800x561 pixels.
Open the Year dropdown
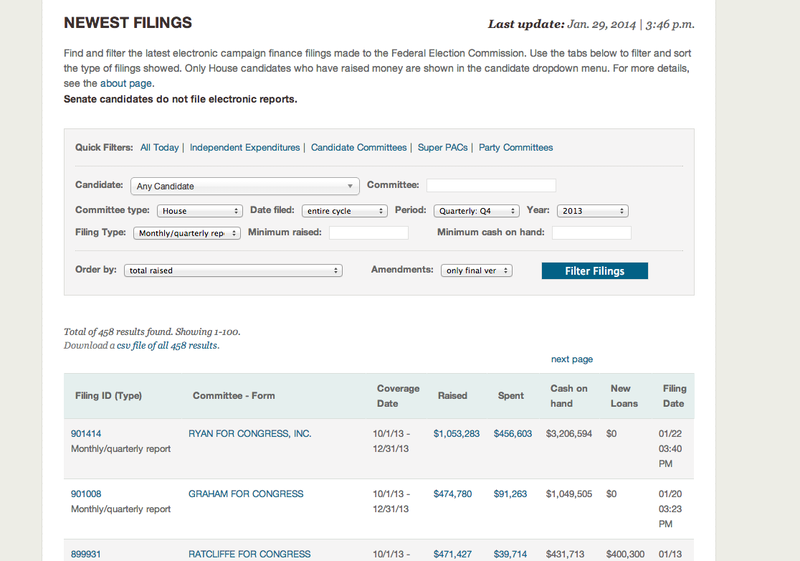click(x=593, y=211)
